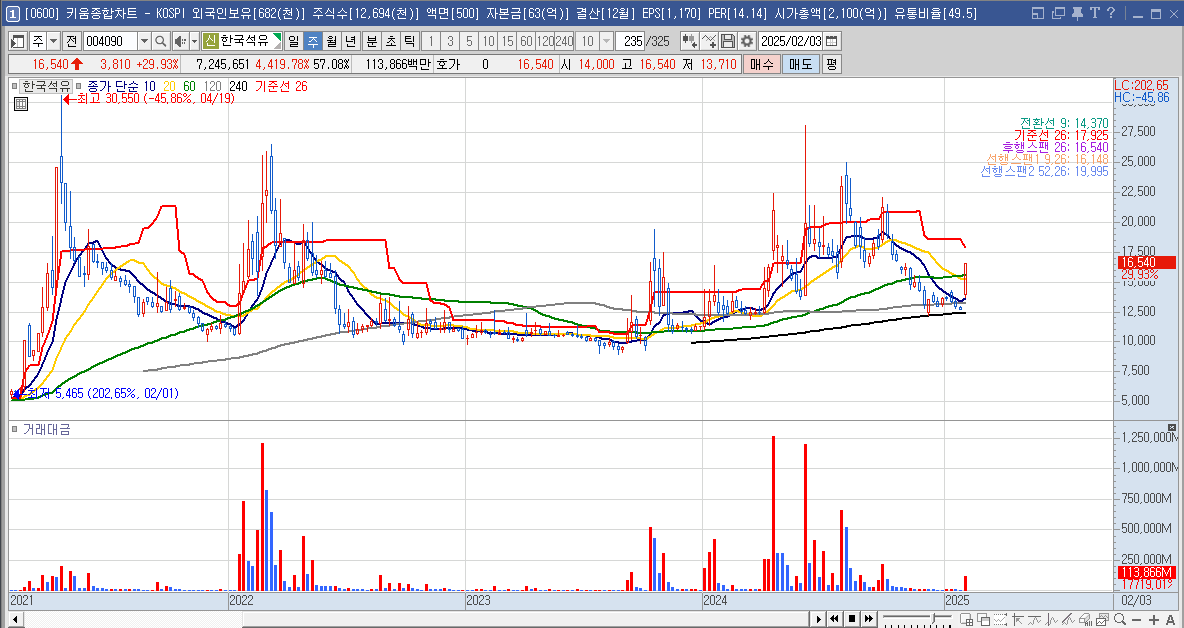Click the add indicator line icon

708,41
